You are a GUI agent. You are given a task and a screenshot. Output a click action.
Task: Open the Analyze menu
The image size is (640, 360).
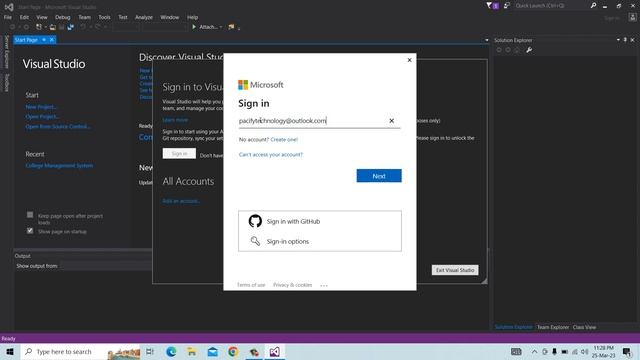point(144,17)
